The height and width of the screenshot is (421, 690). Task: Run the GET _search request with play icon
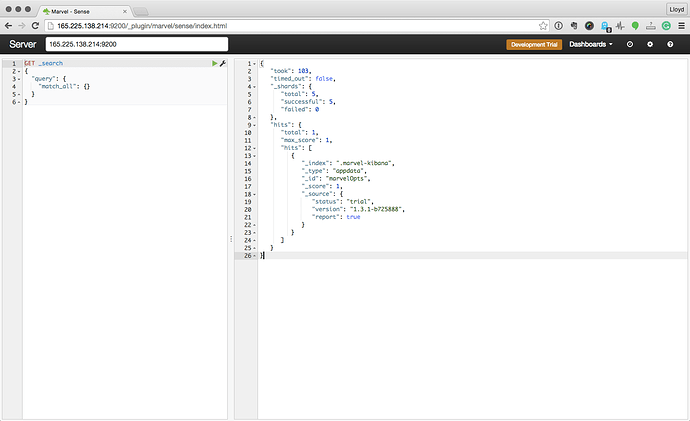coord(215,63)
